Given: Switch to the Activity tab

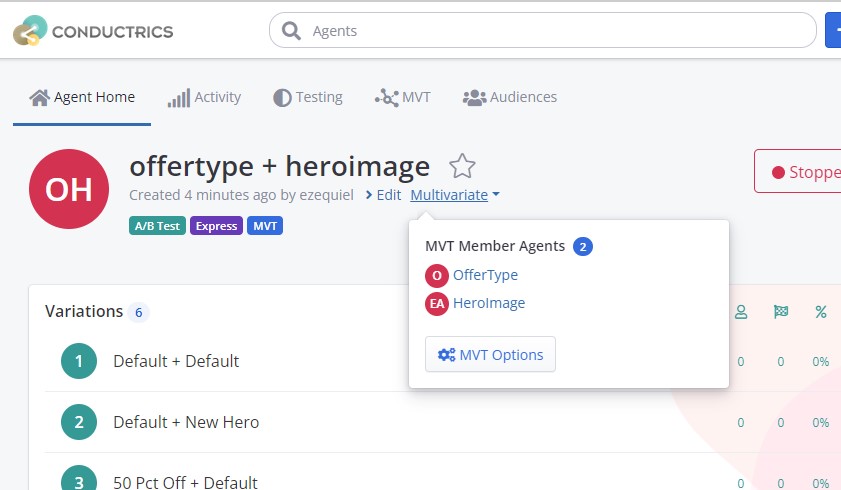Looking at the screenshot, I should (x=204, y=98).
